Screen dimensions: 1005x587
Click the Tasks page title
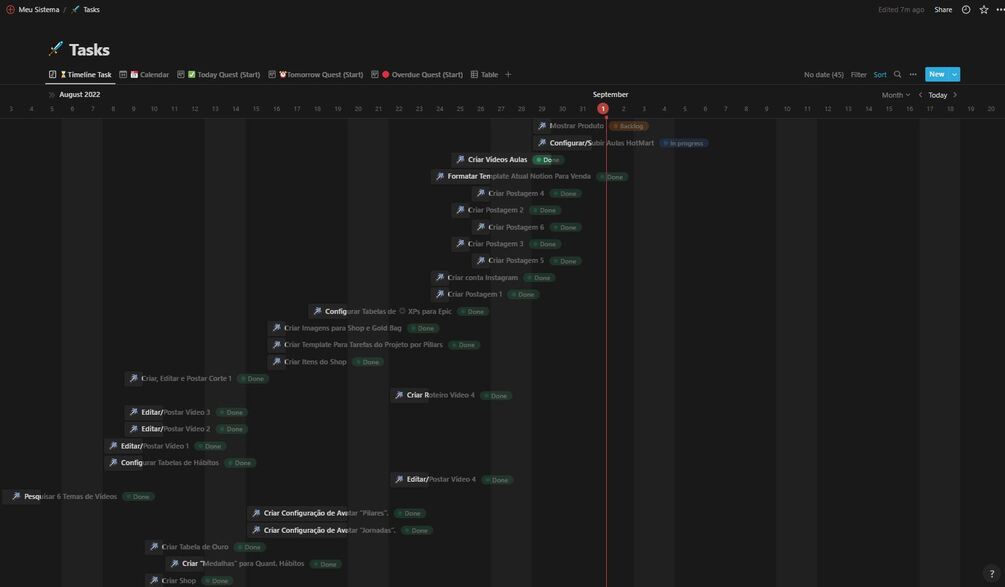point(89,49)
